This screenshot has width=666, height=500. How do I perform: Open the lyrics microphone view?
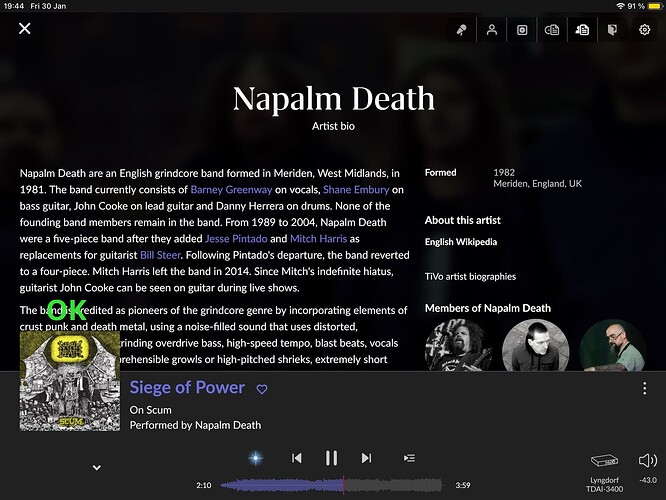click(462, 30)
